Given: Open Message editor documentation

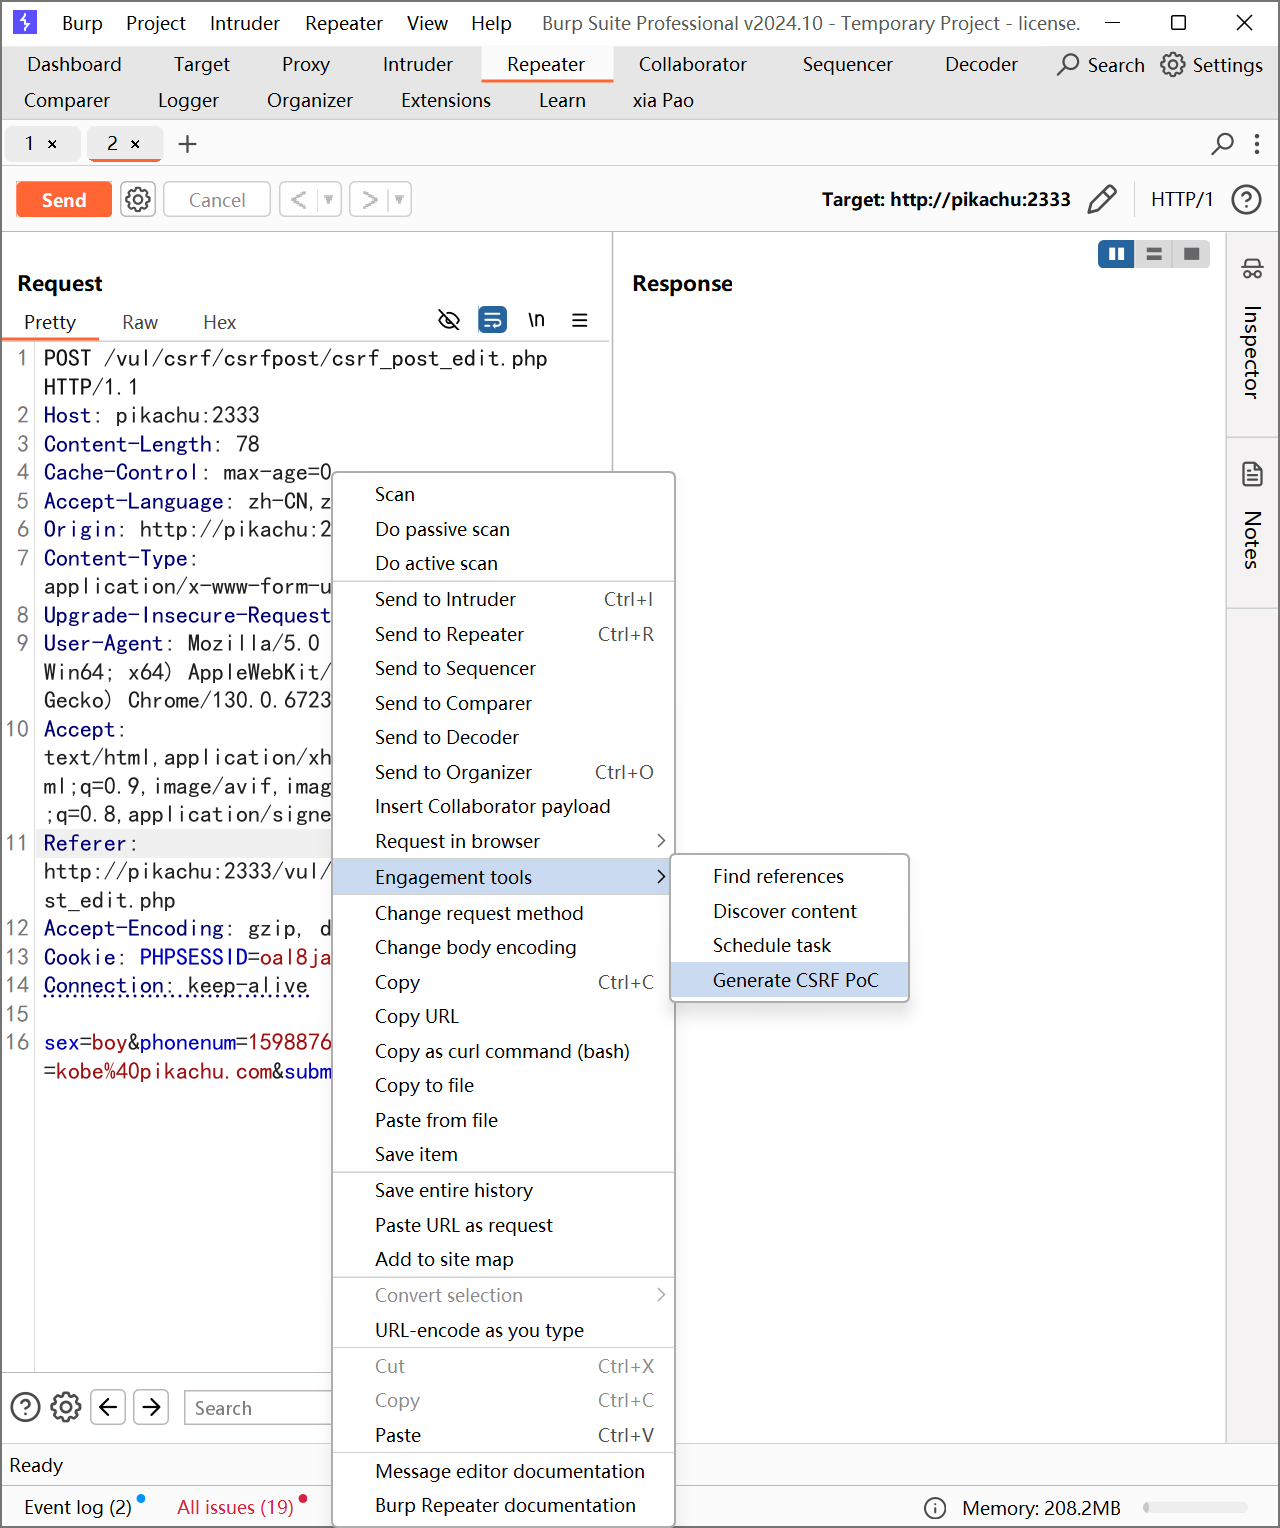Looking at the screenshot, I should [503, 1471].
